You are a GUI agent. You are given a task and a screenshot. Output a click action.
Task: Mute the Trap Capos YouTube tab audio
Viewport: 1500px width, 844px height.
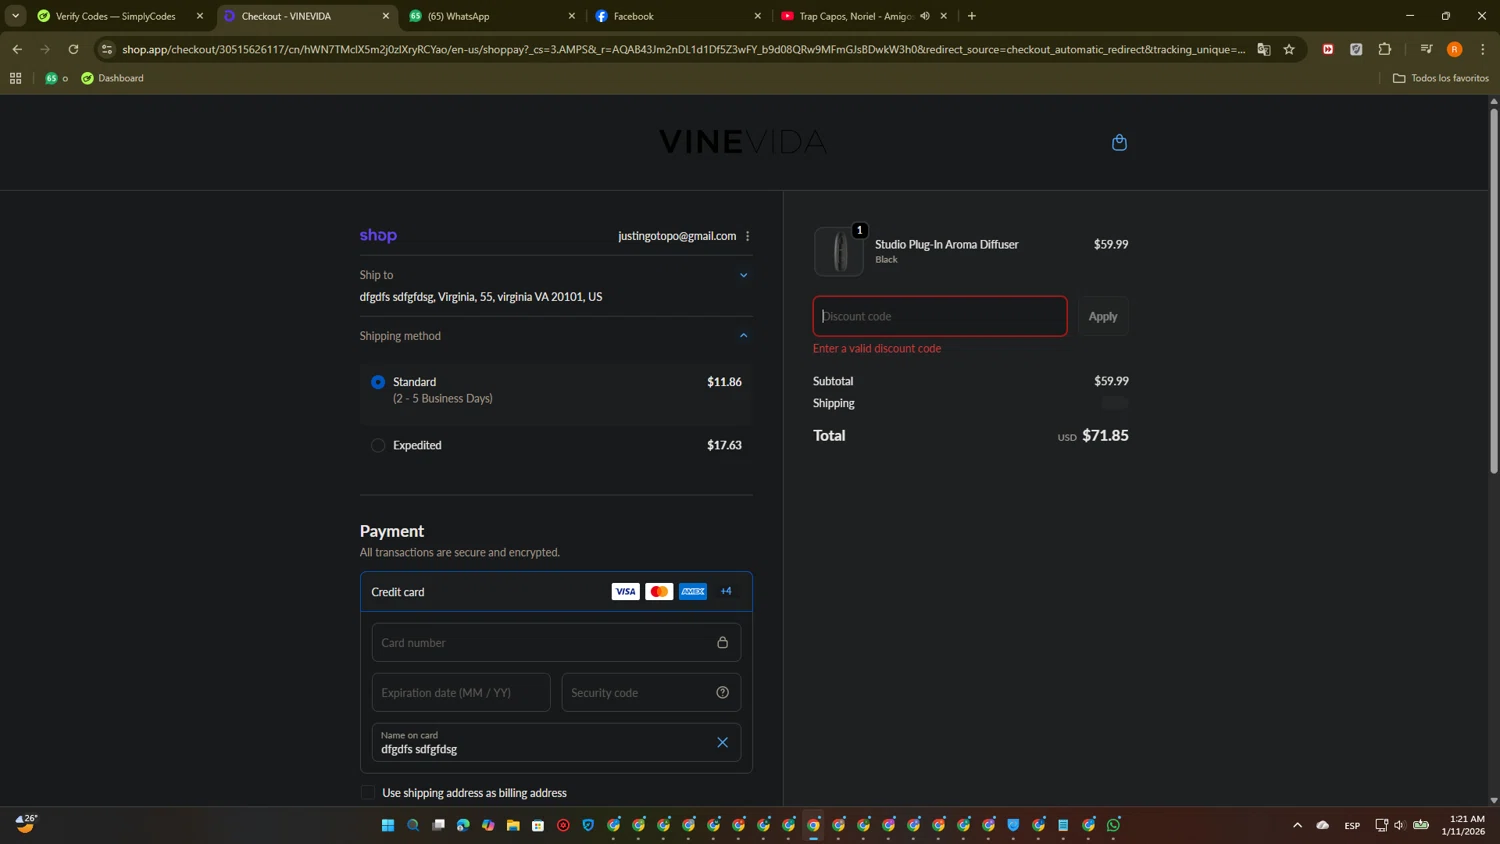[x=925, y=16]
